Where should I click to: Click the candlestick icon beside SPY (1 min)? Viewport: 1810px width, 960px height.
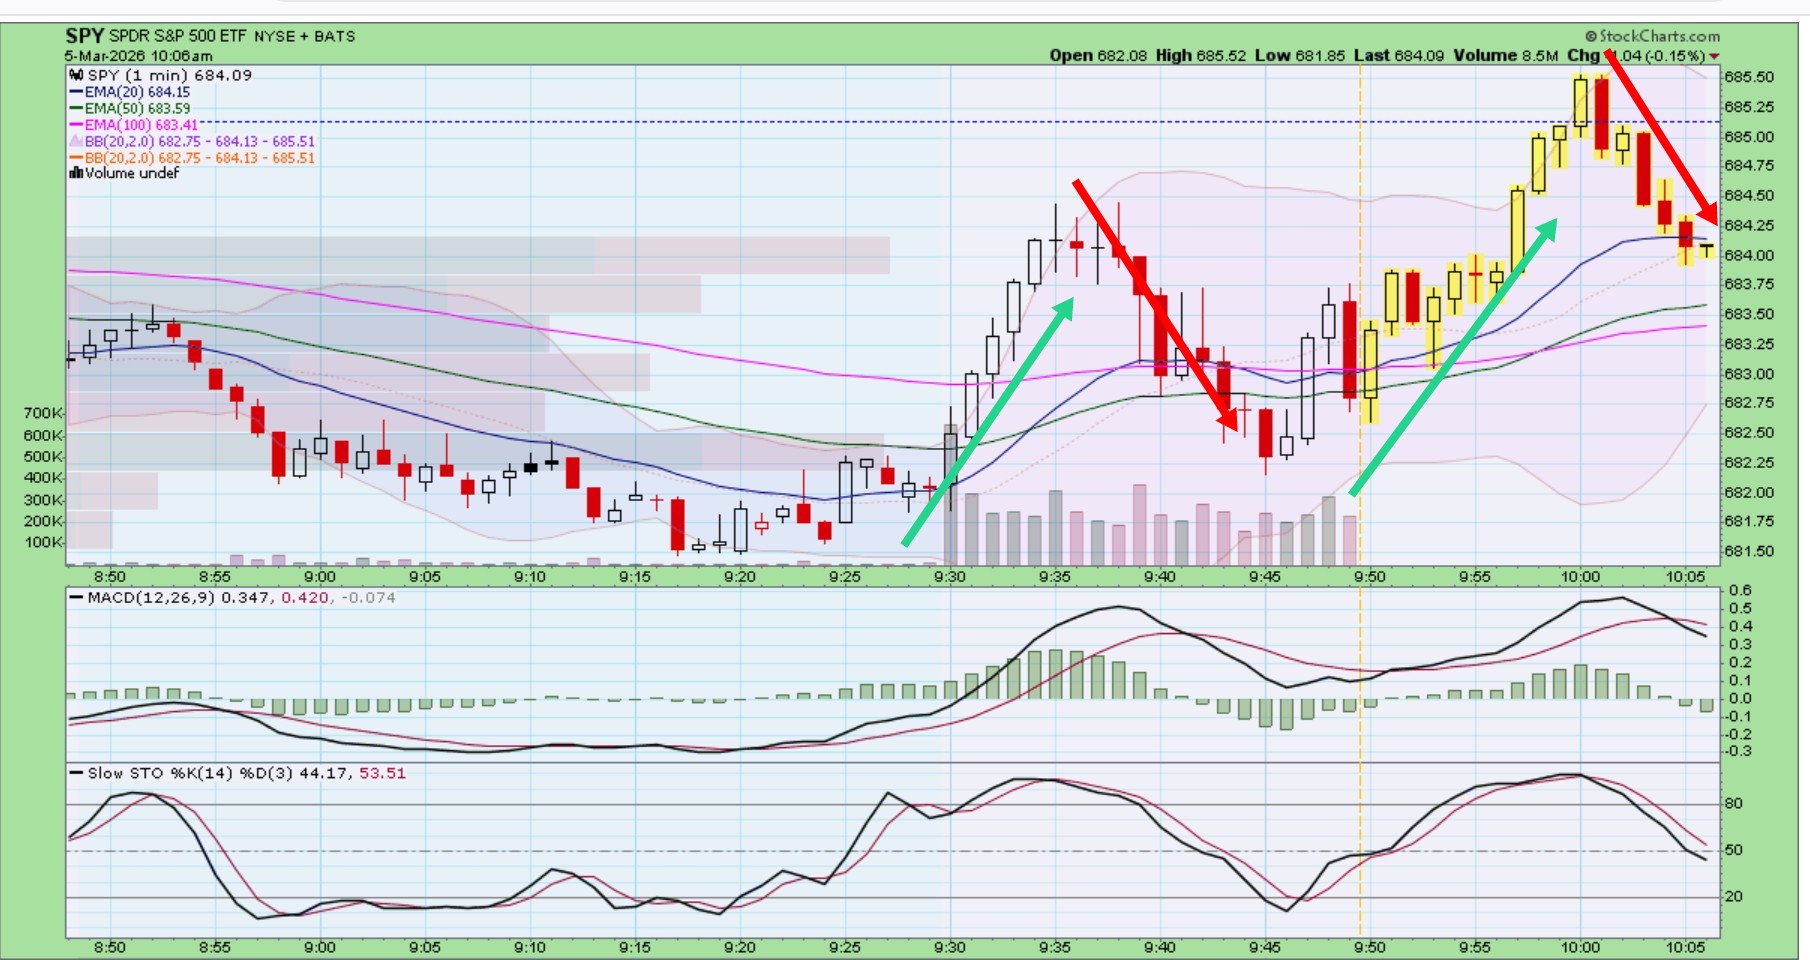pyautogui.click(x=76, y=75)
